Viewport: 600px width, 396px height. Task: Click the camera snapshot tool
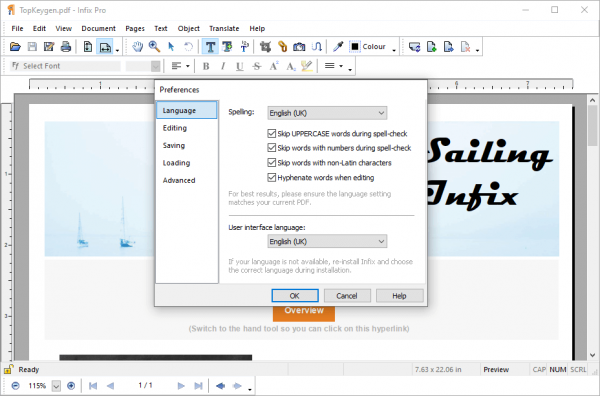299,47
